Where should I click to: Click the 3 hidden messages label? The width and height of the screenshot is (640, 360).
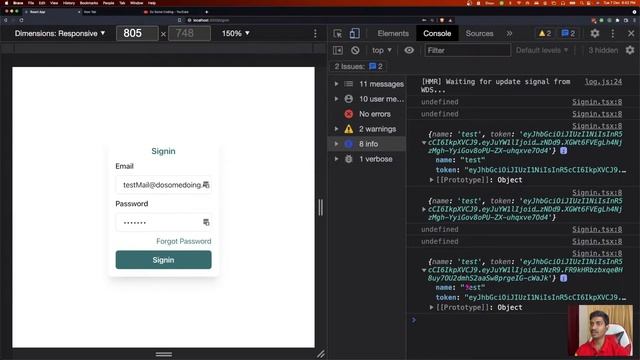tap(603, 50)
